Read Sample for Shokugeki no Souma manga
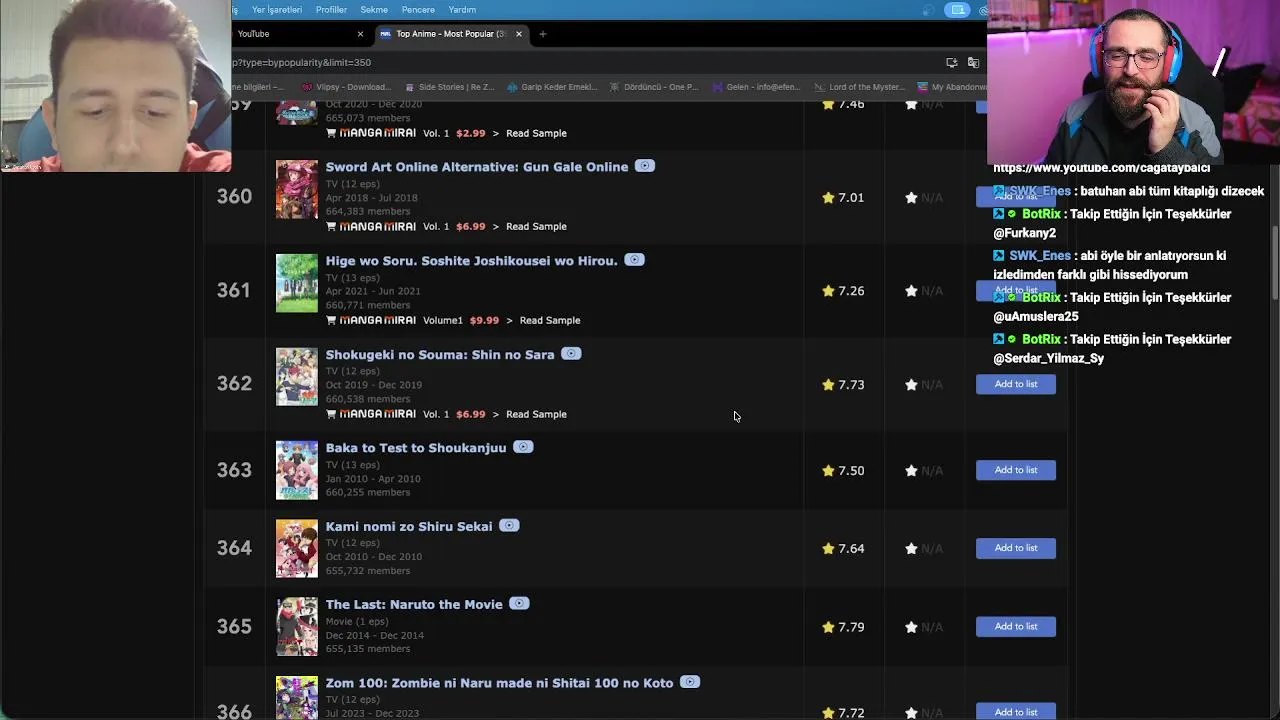 tap(536, 414)
